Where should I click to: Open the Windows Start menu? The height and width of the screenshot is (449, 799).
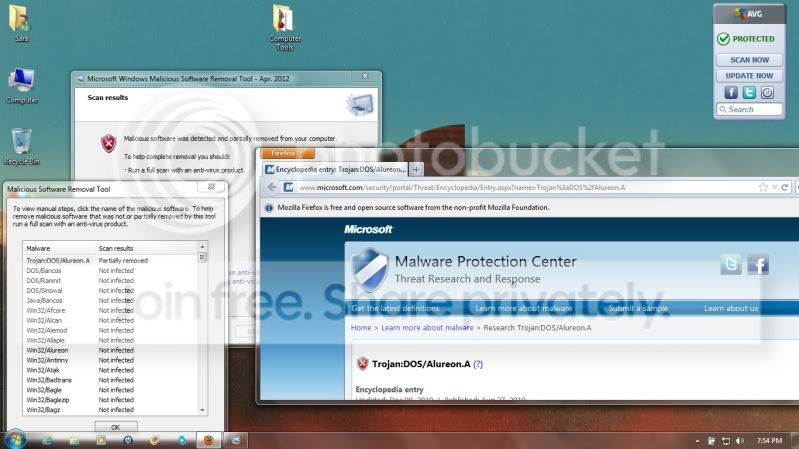pyautogui.click(x=15, y=439)
